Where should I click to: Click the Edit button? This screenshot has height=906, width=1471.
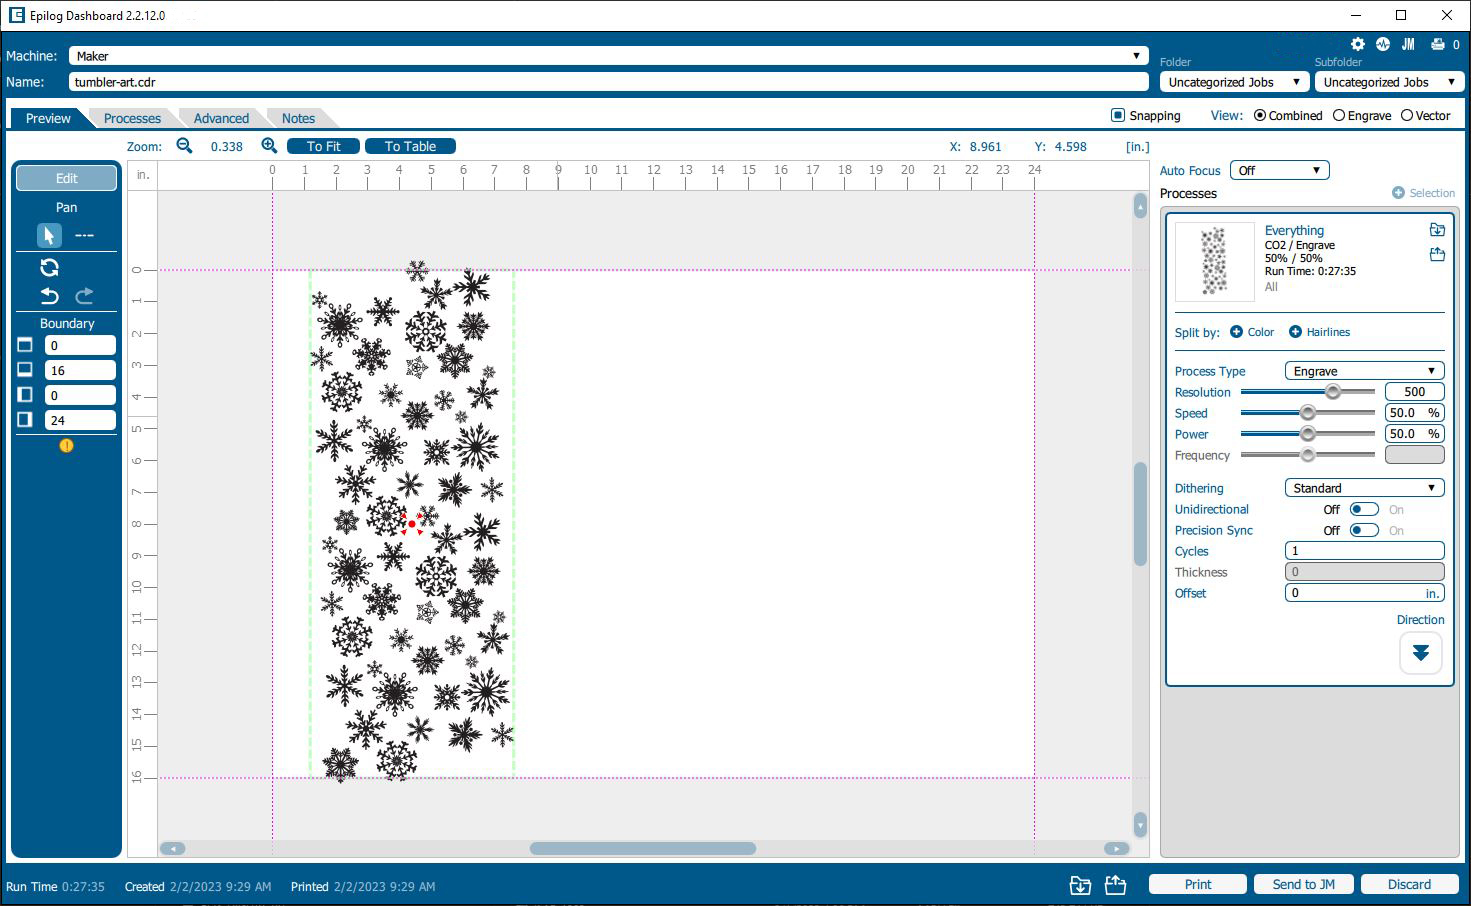pyautogui.click(x=66, y=178)
